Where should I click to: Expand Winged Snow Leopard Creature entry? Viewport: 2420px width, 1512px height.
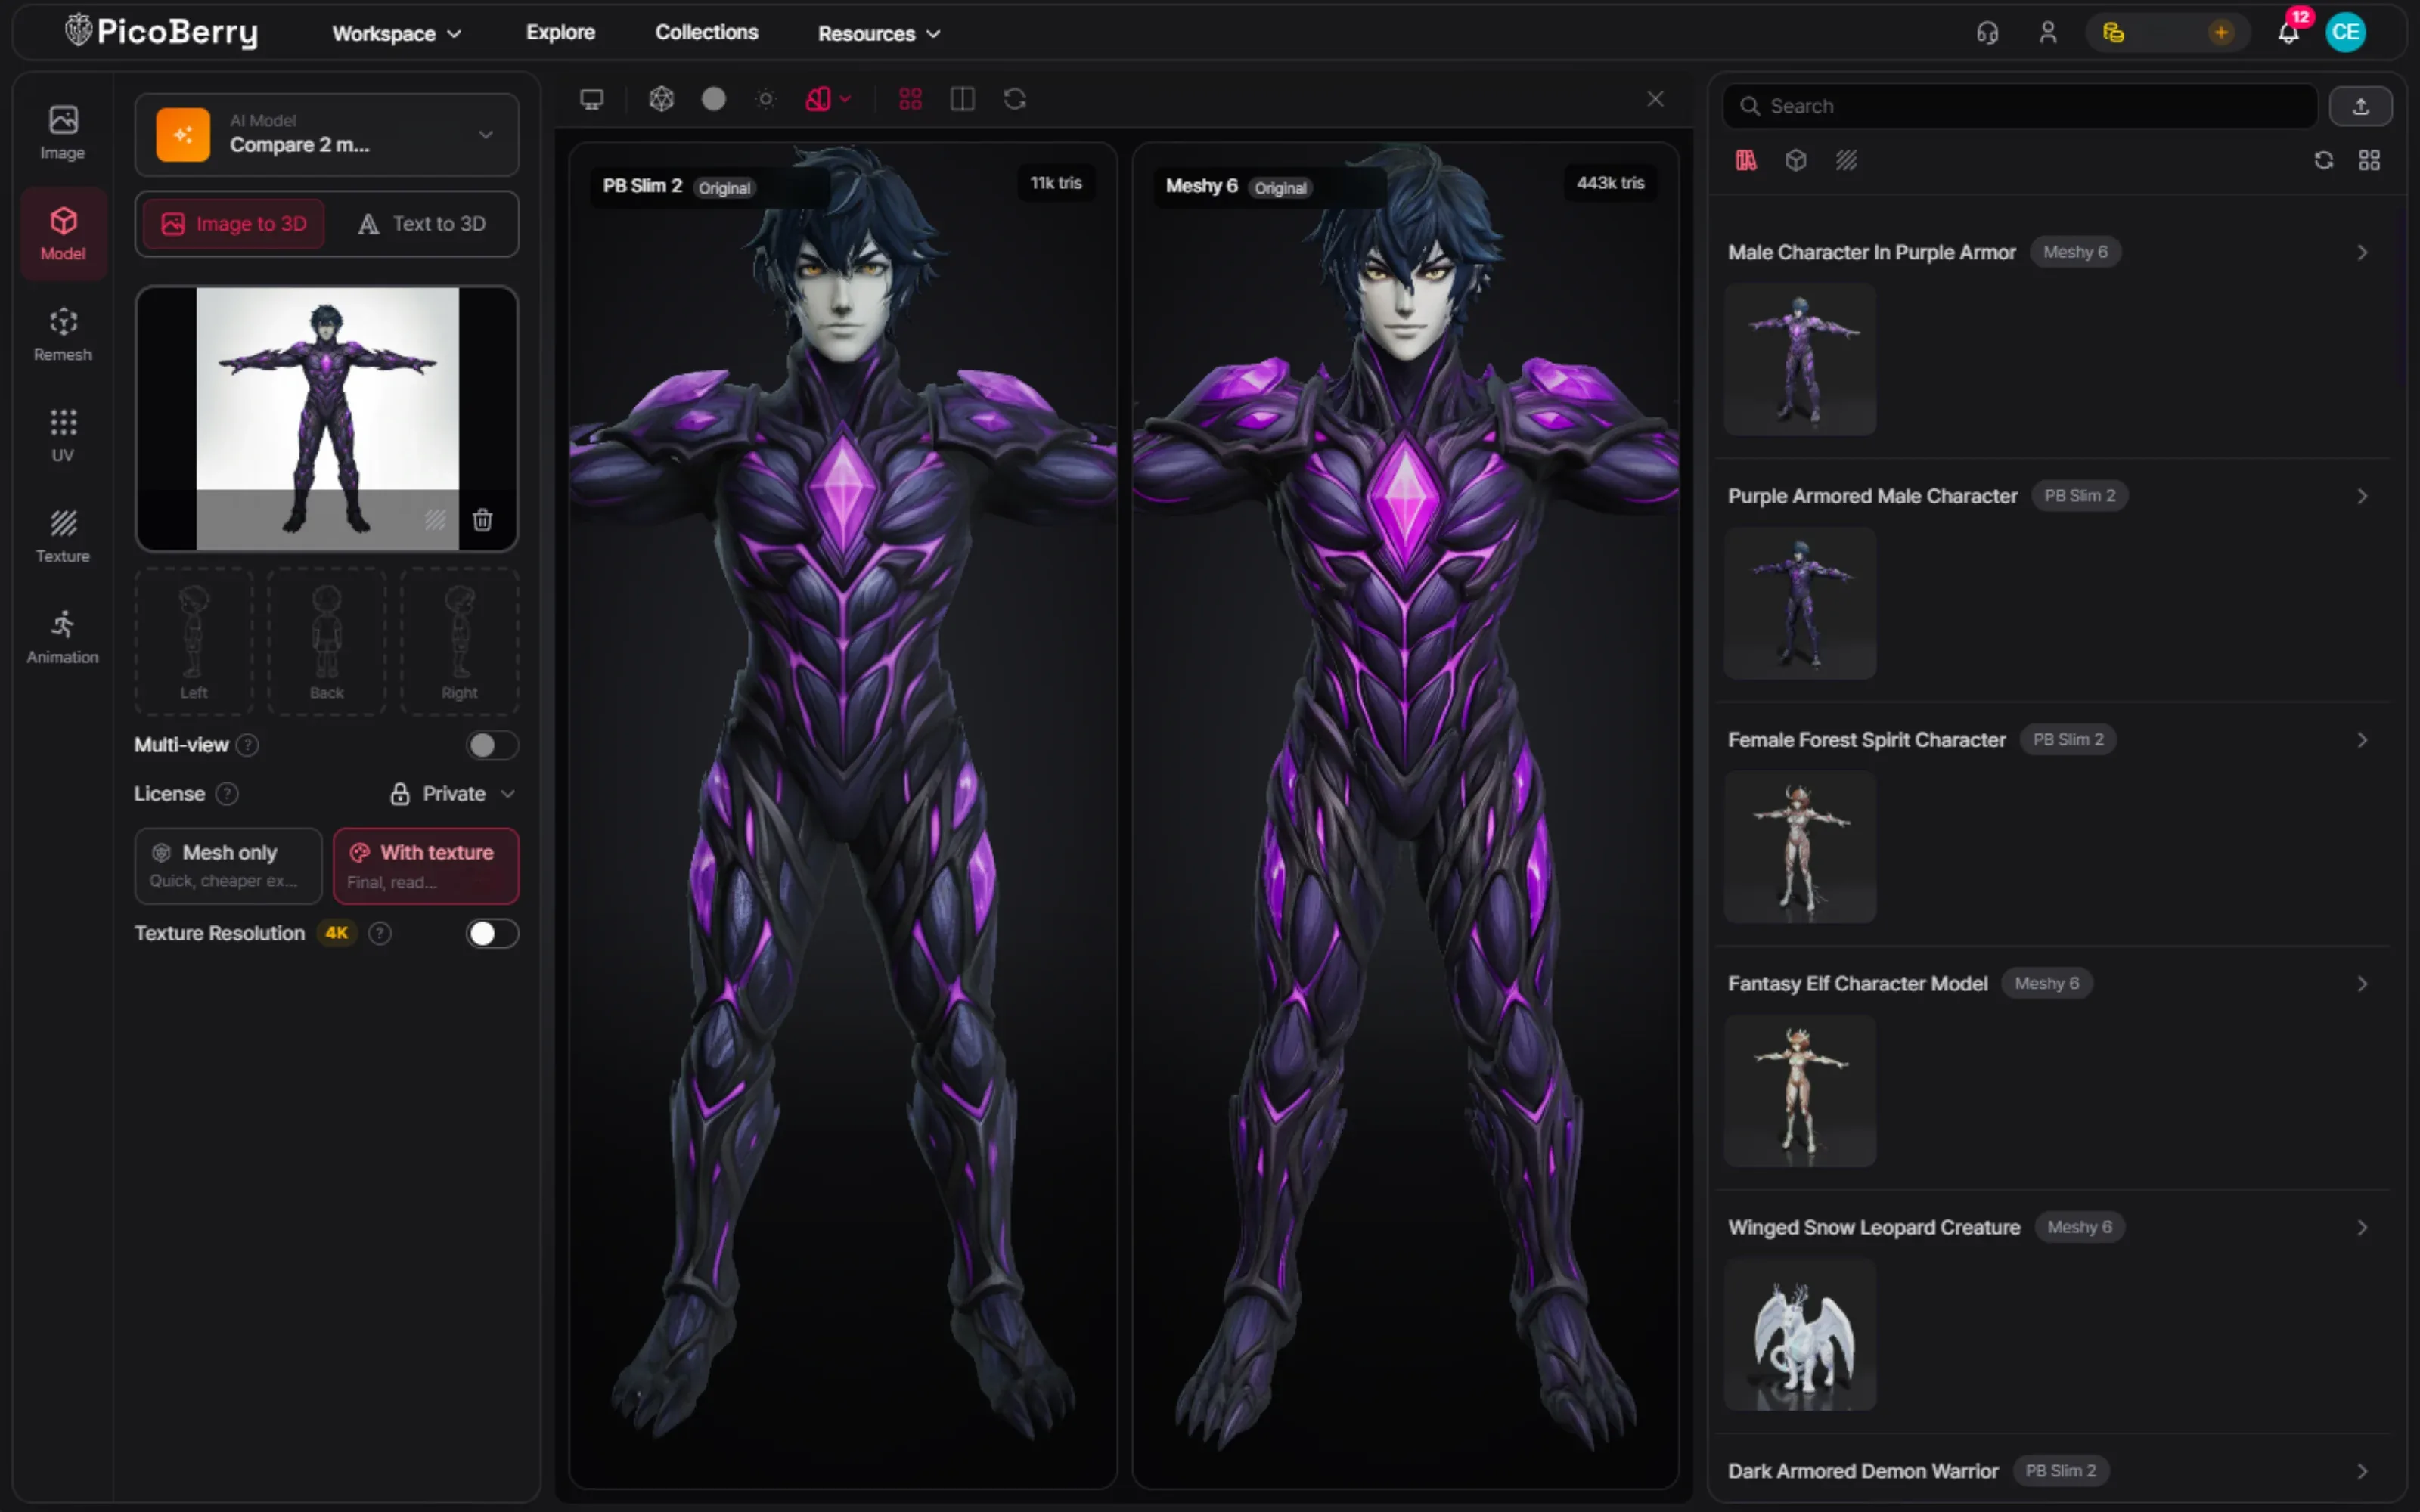tap(2361, 1228)
